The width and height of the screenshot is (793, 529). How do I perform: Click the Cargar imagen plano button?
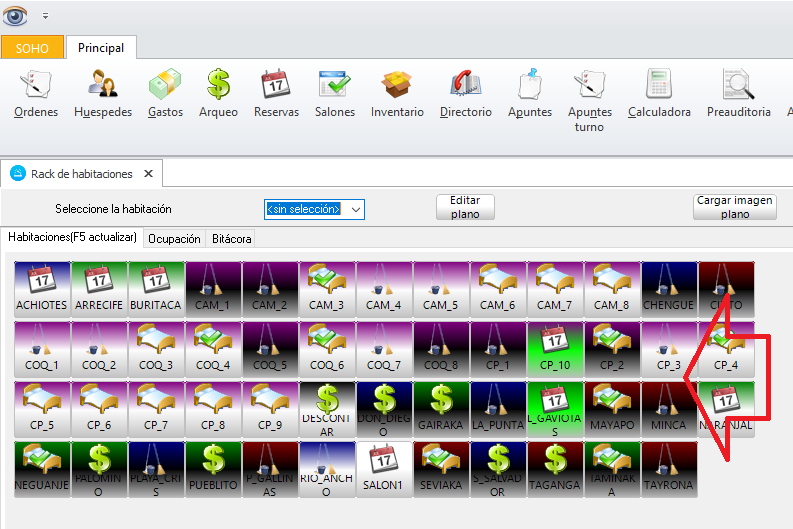(x=734, y=207)
